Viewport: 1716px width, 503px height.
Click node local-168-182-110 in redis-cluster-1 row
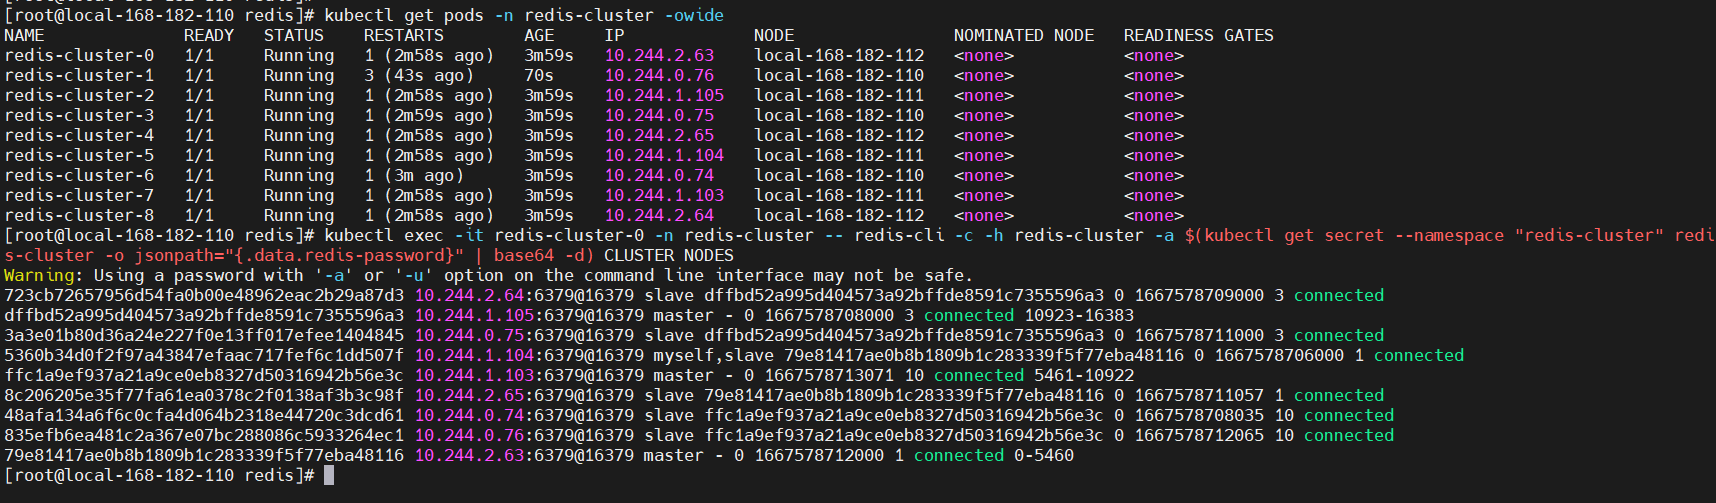coord(839,75)
